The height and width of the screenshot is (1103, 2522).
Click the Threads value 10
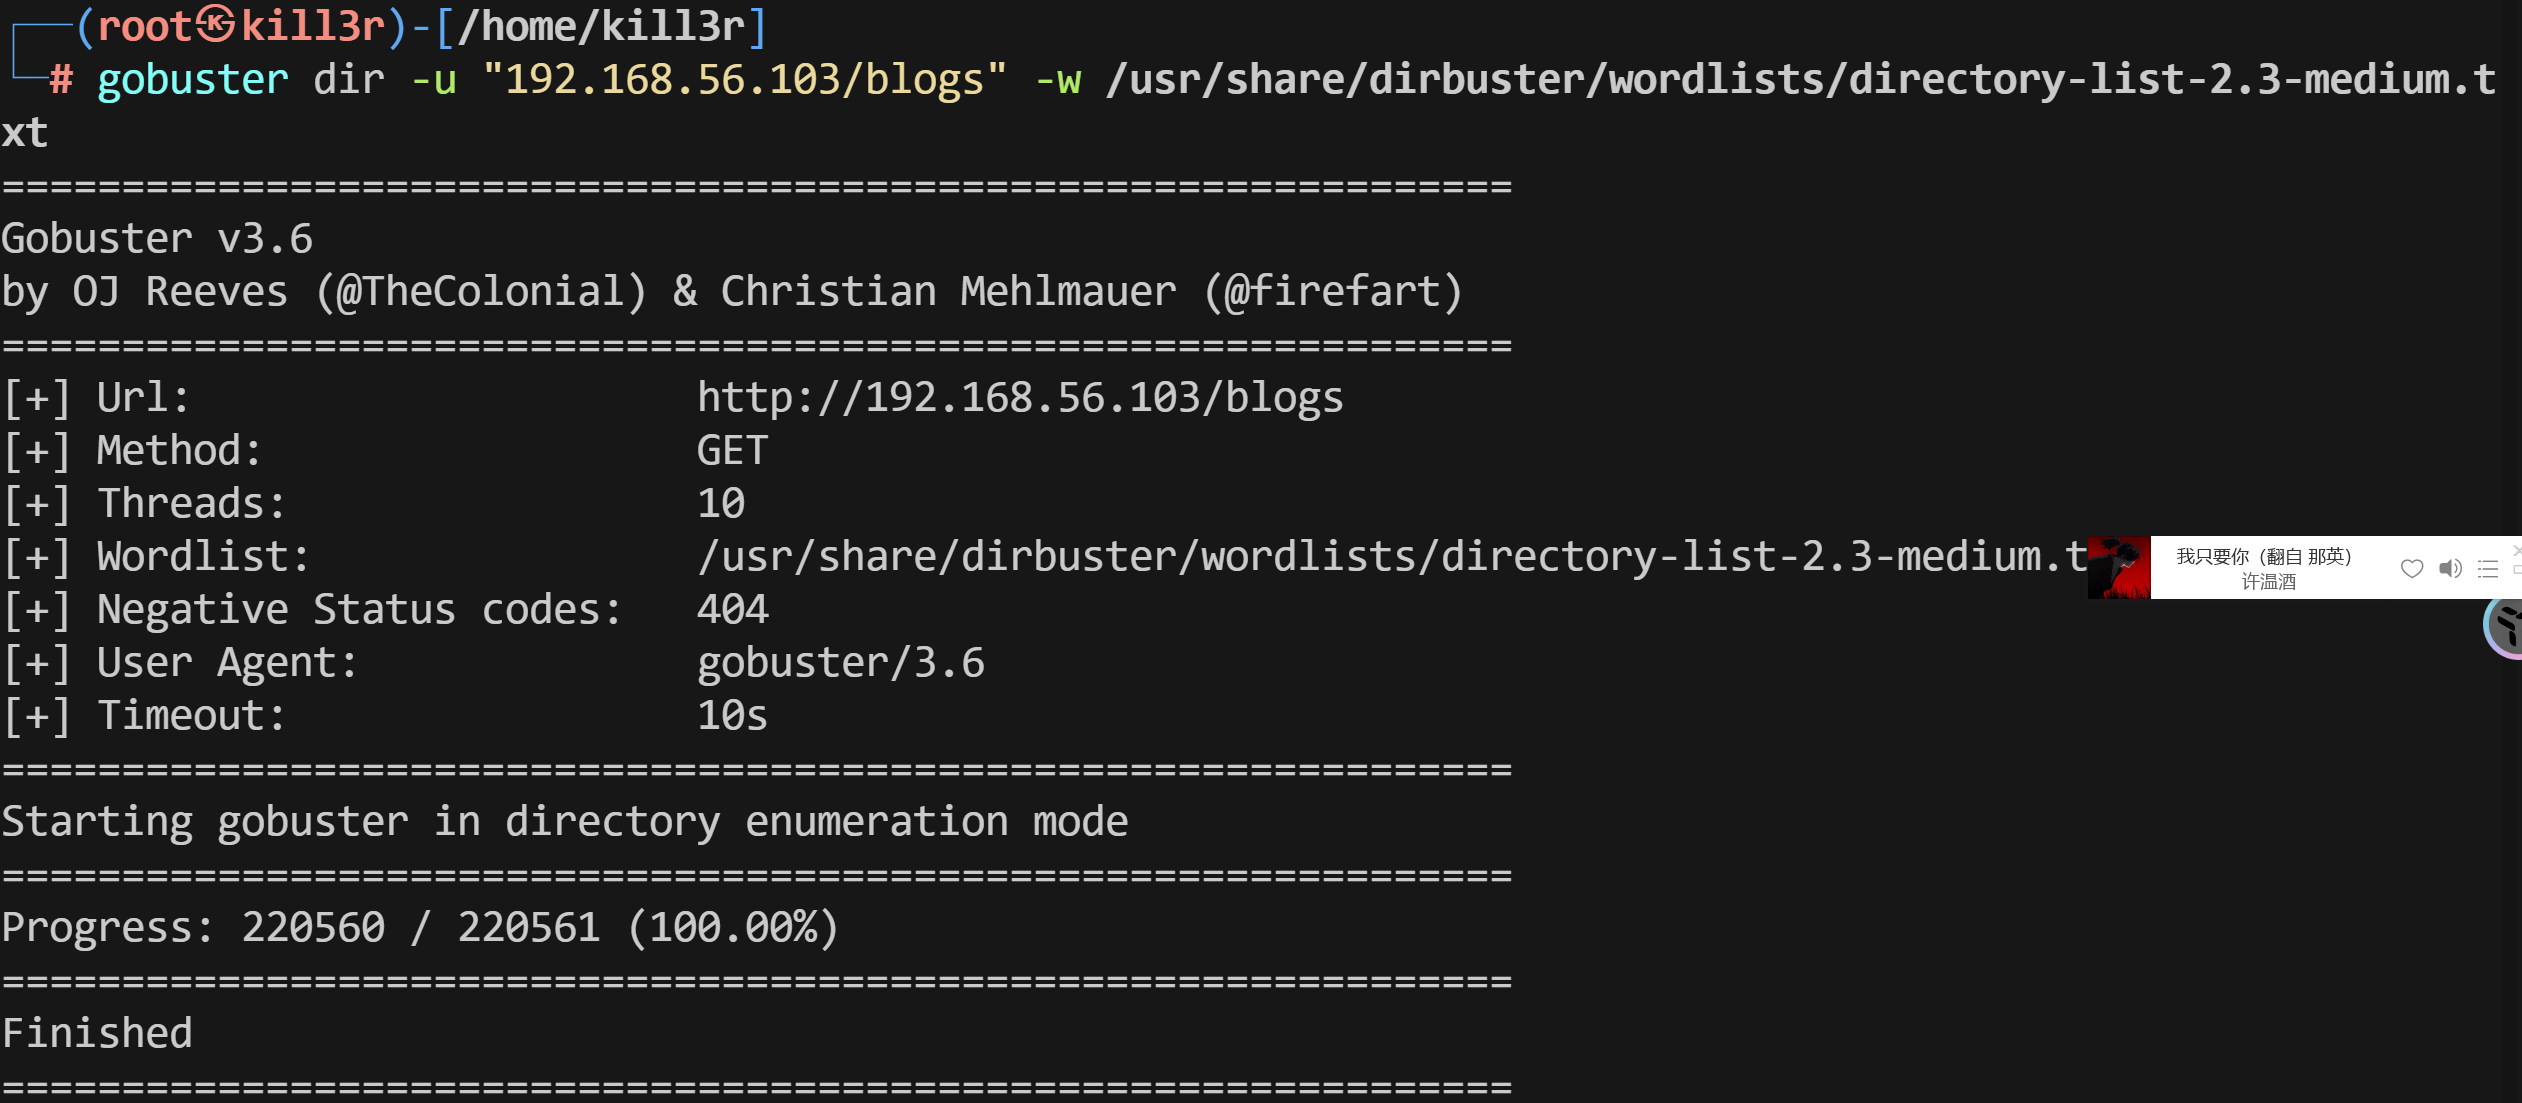pos(721,503)
